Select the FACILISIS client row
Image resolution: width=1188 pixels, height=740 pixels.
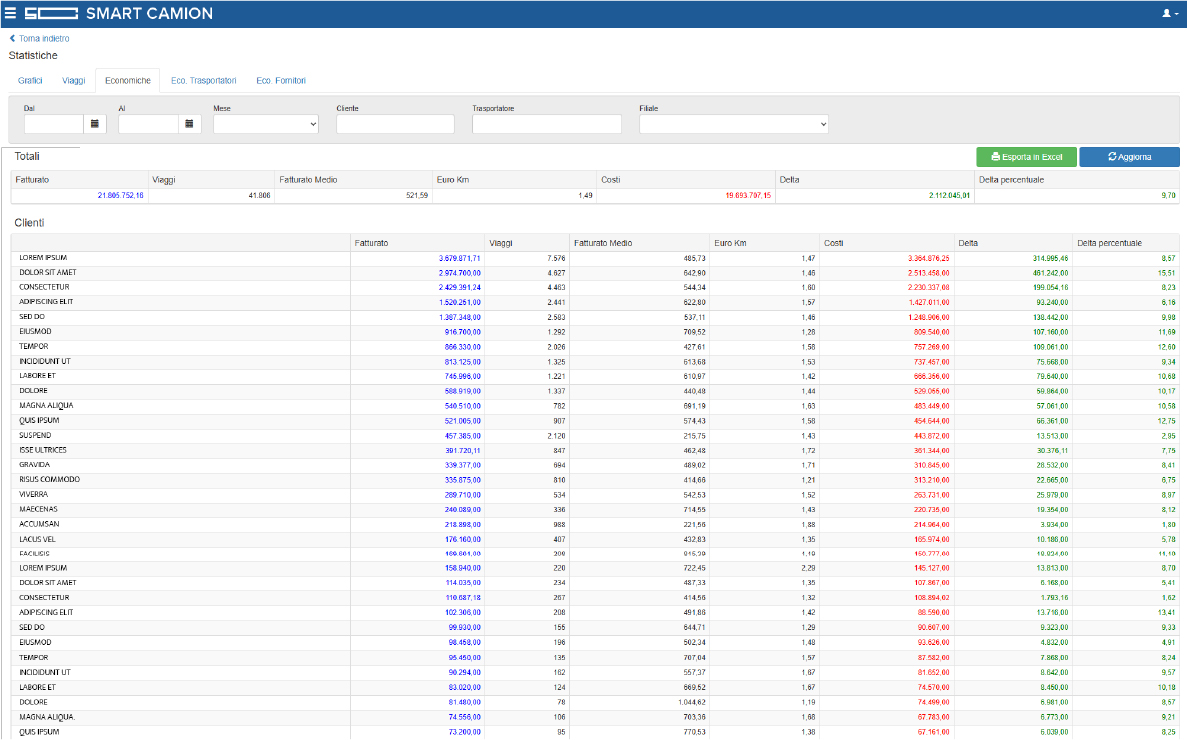pyautogui.click(x=596, y=554)
